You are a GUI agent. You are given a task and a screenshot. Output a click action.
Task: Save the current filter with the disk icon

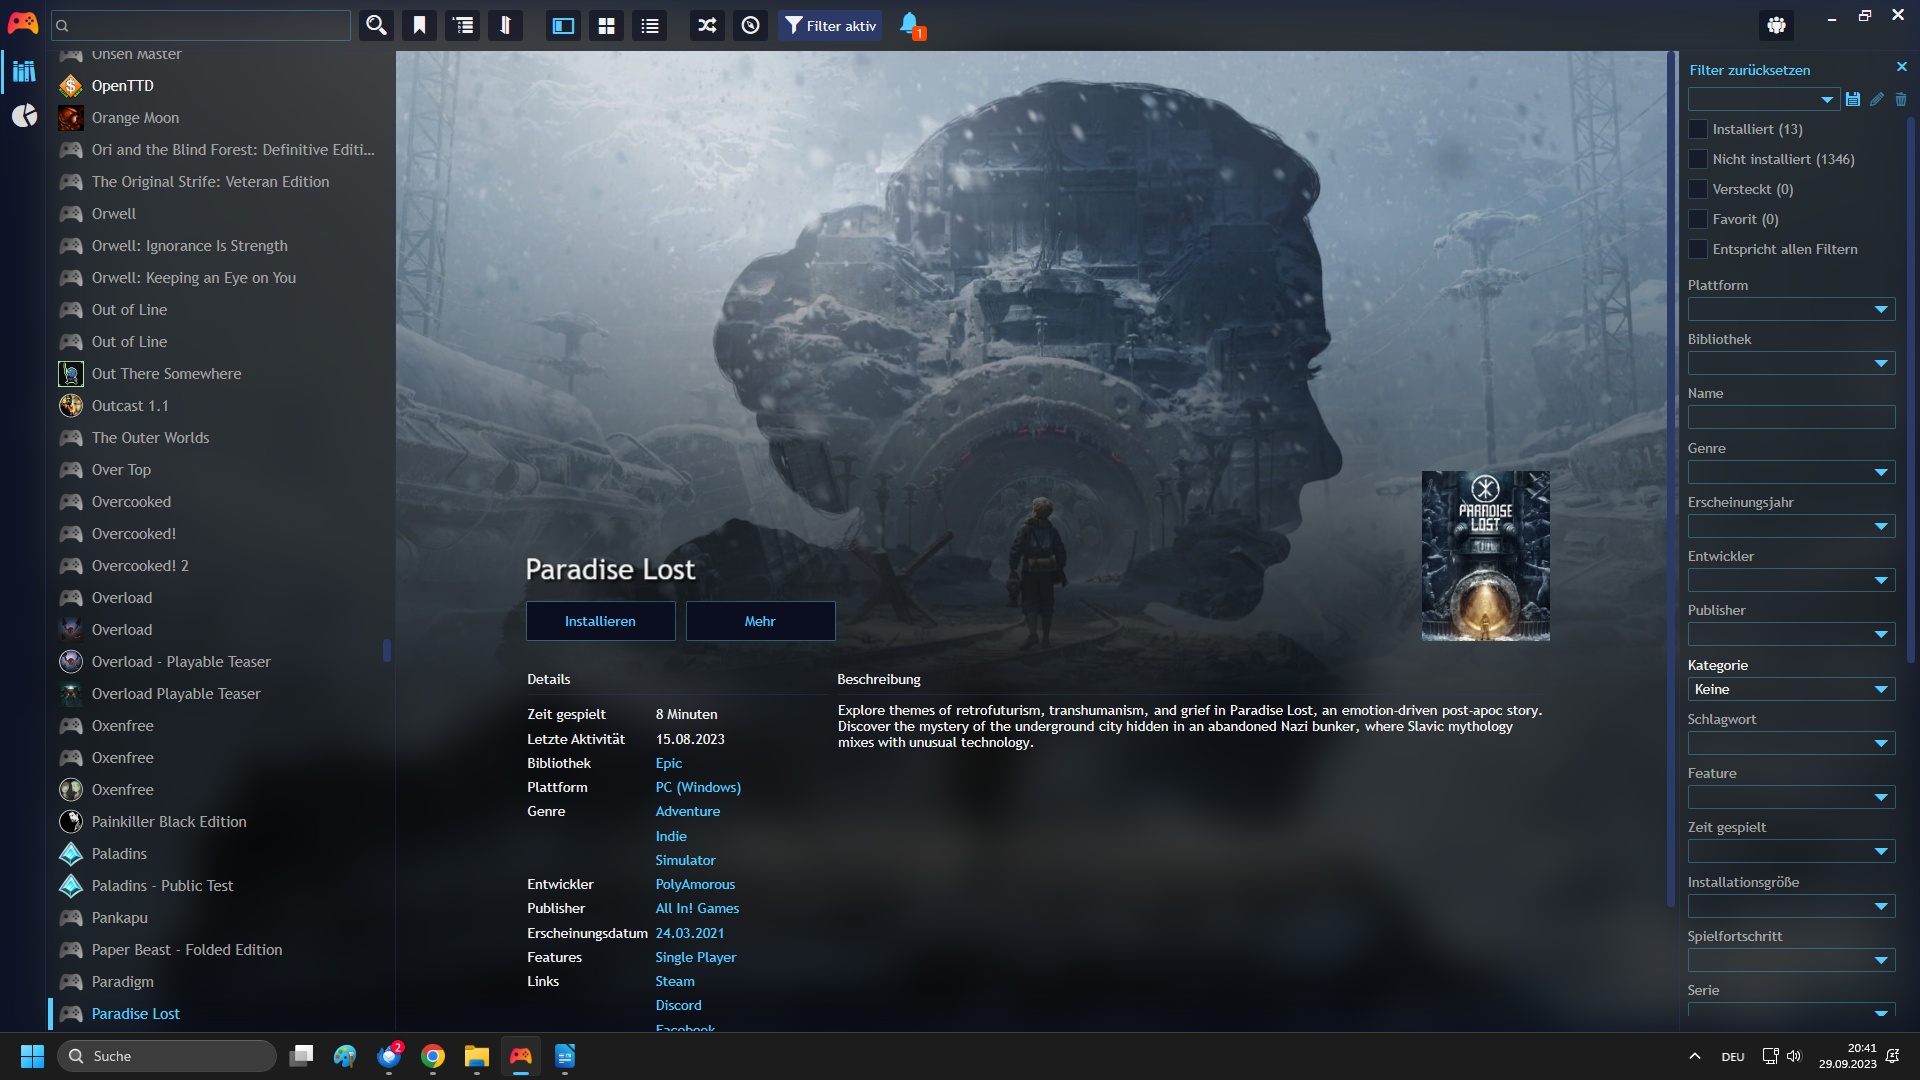(x=1852, y=99)
